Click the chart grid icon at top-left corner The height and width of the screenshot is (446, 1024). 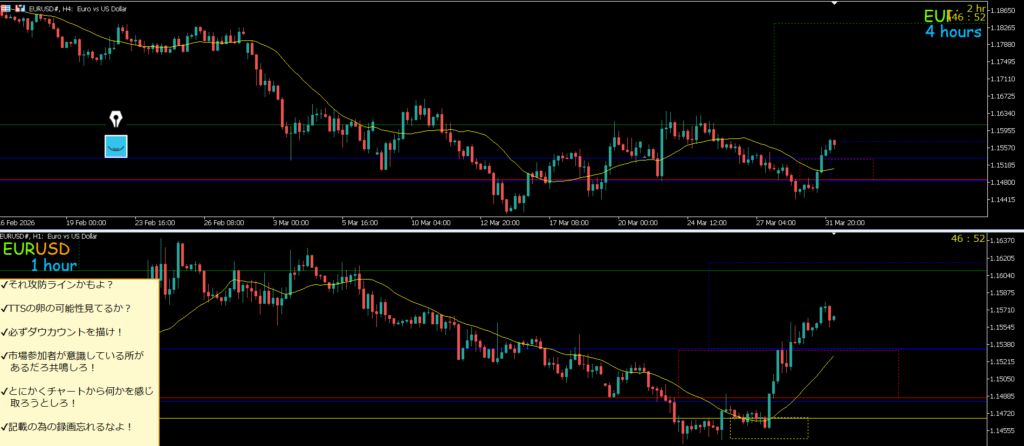point(5,7)
